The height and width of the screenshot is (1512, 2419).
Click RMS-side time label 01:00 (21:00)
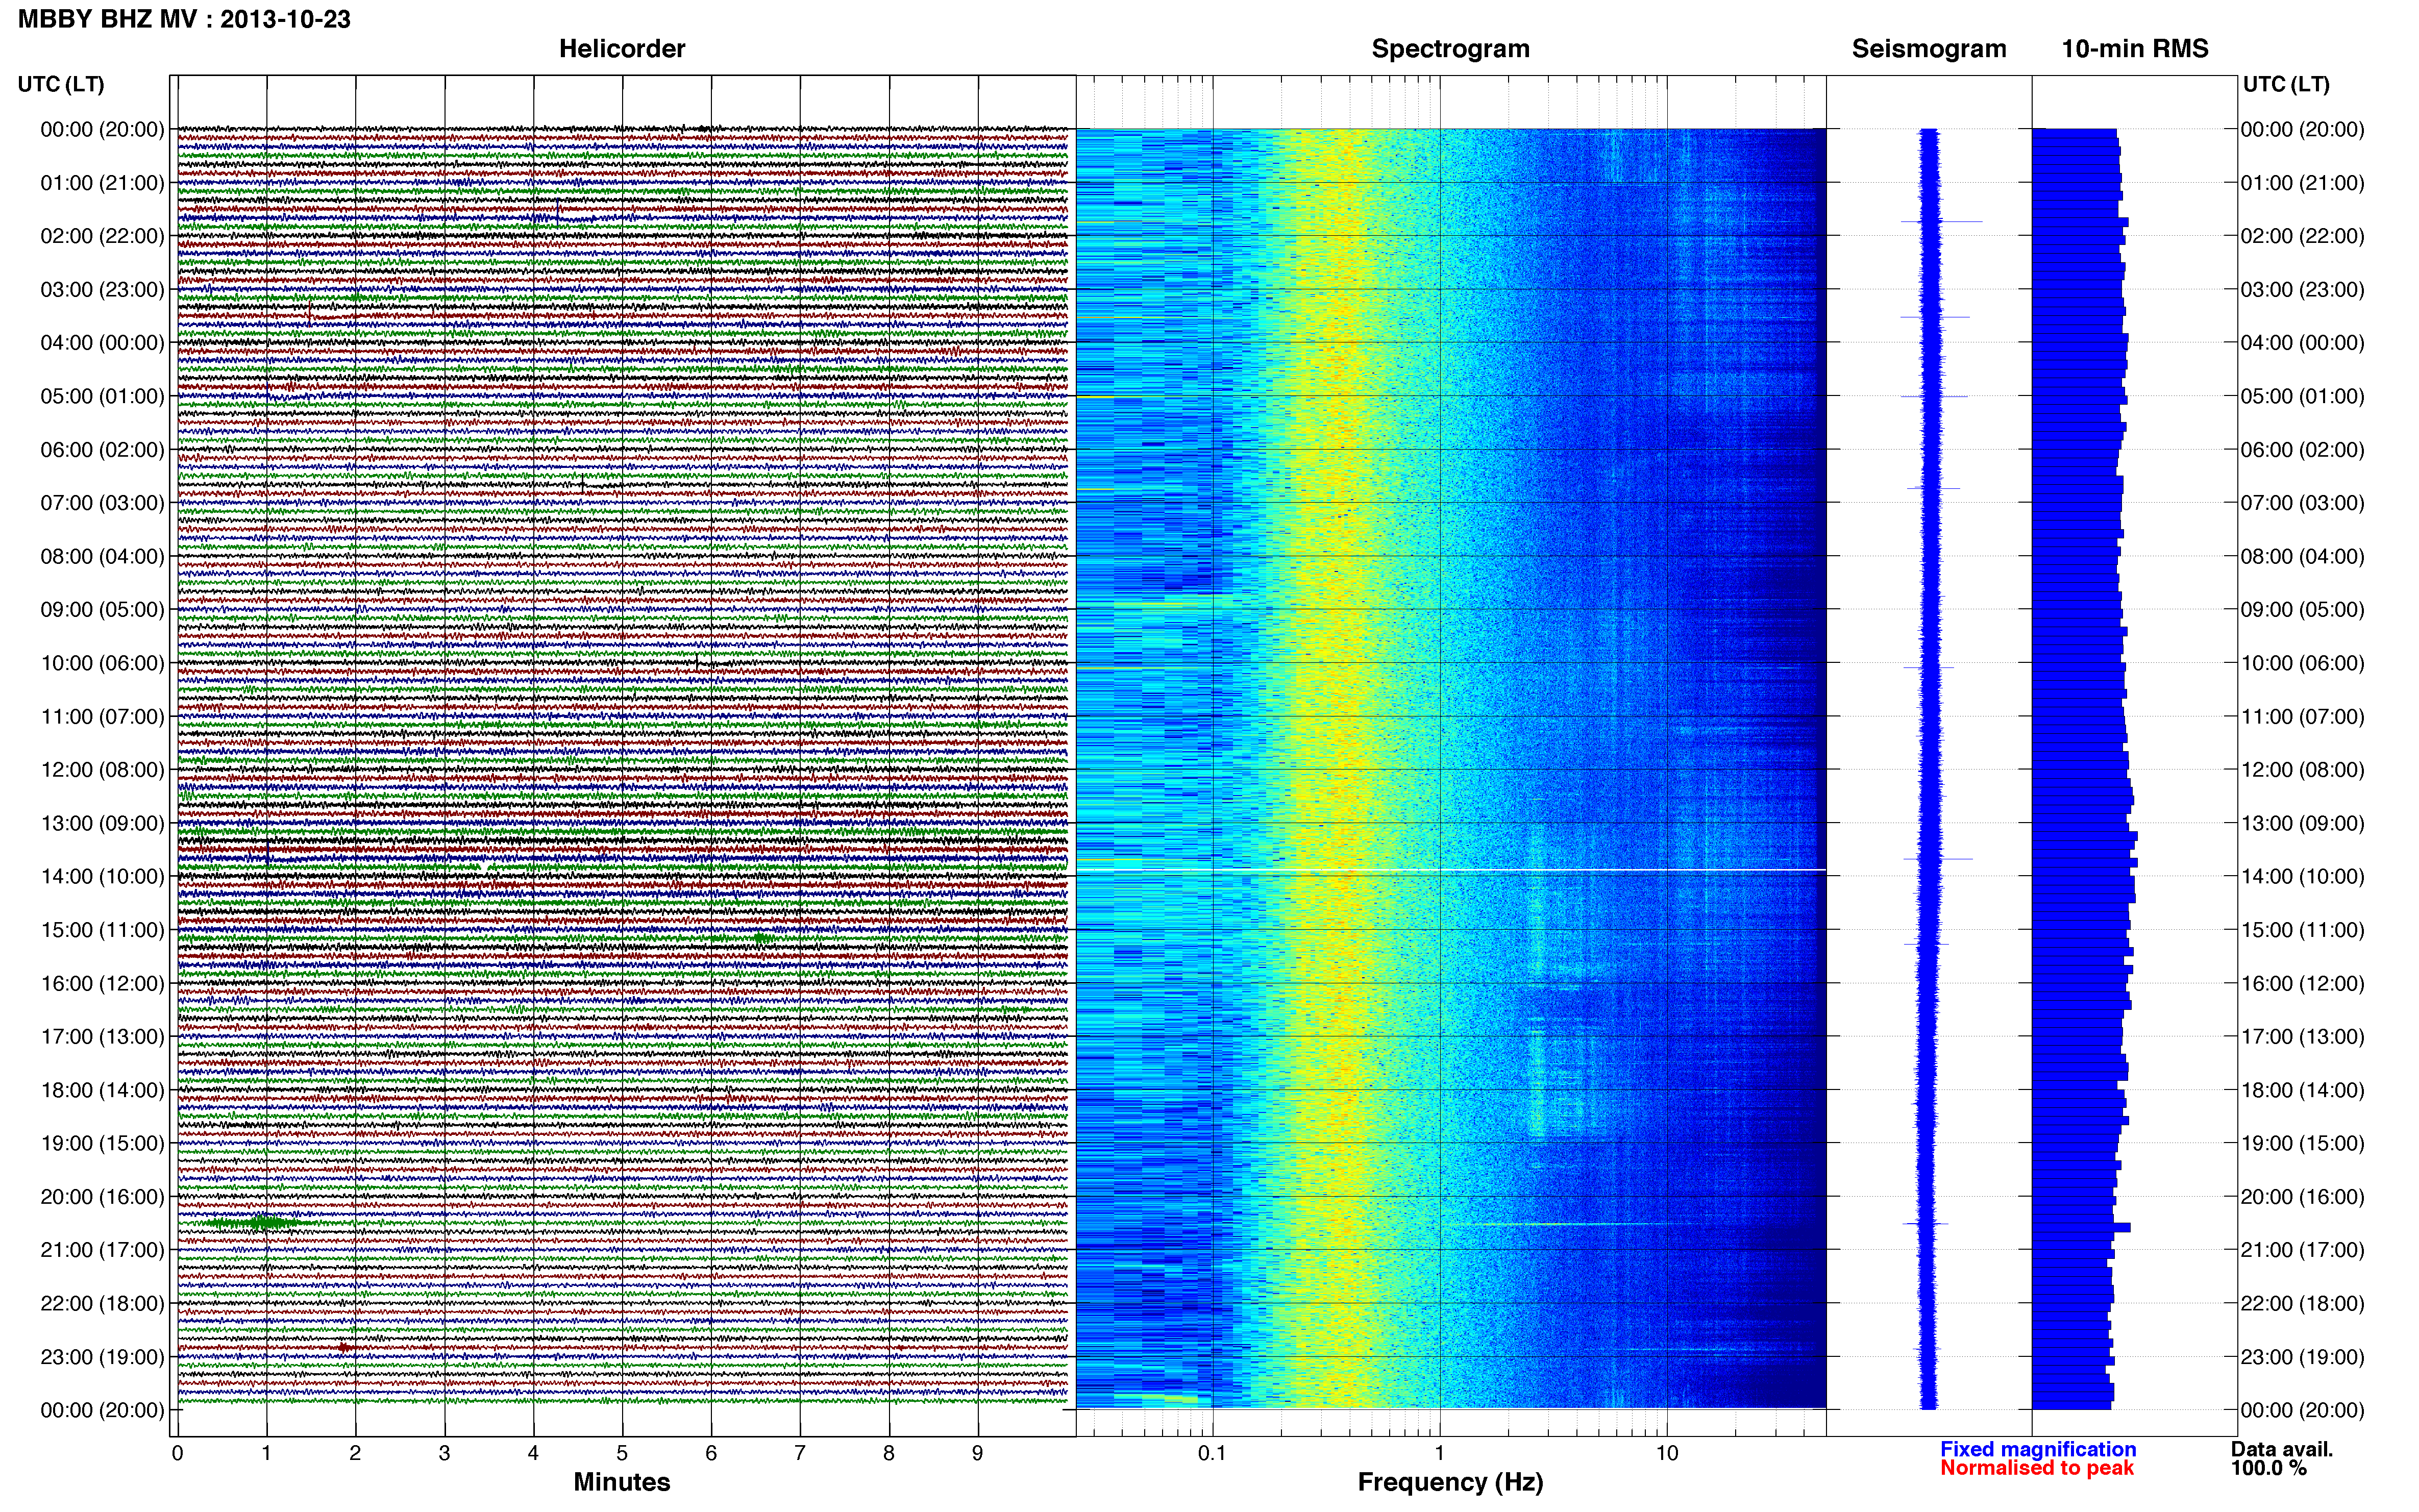click(x=2302, y=183)
